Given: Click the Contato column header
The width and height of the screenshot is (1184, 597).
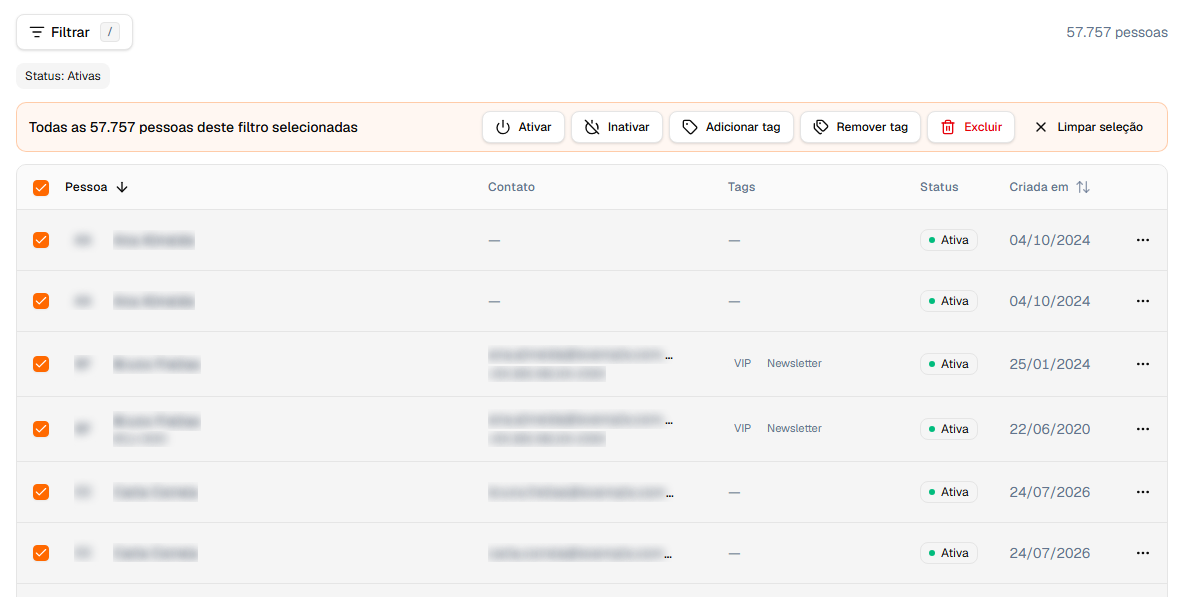Looking at the screenshot, I should (511, 187).
